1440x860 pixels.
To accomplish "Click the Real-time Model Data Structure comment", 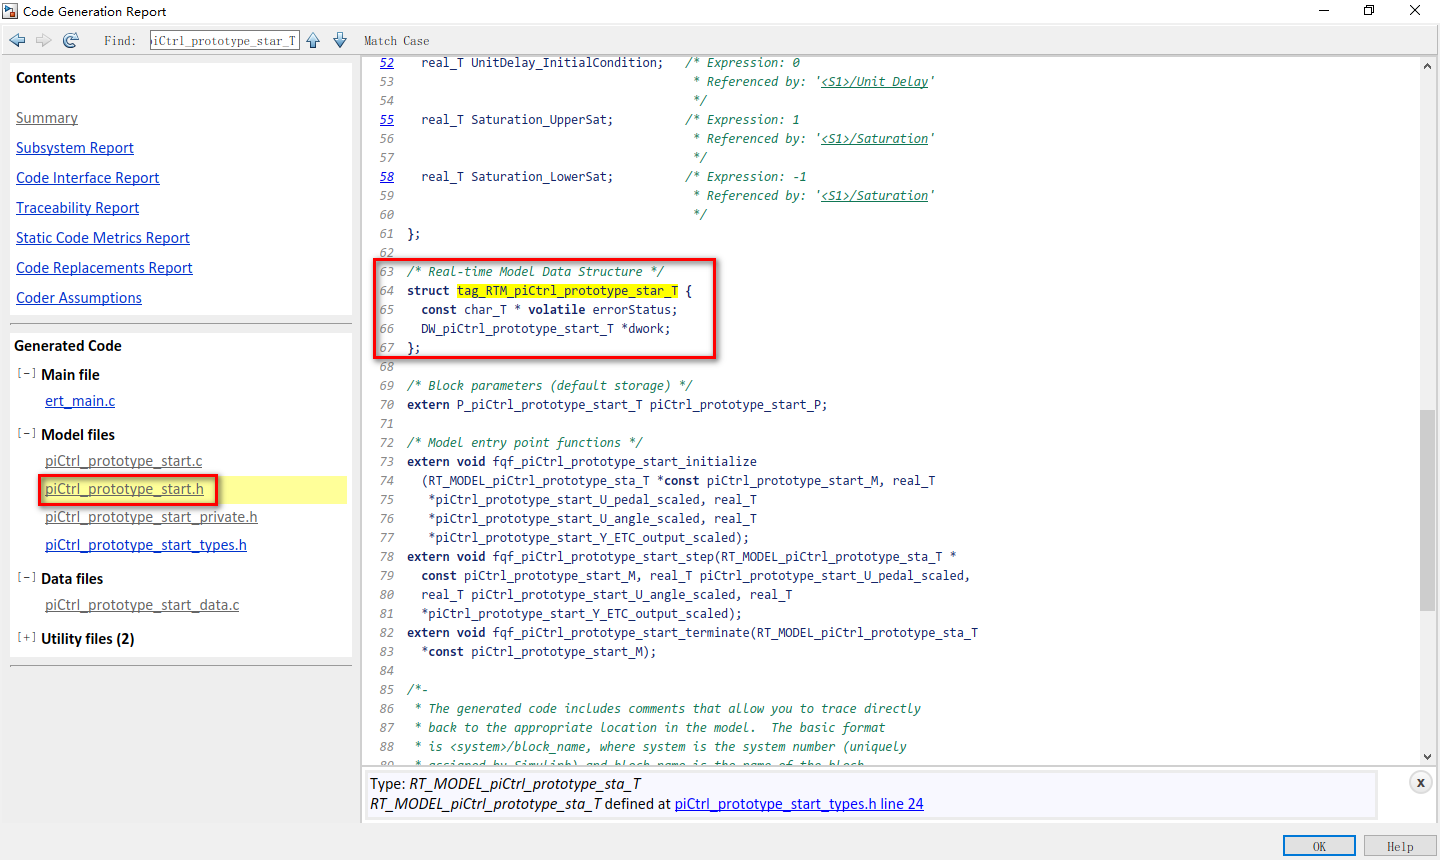I will coord(536,272).
